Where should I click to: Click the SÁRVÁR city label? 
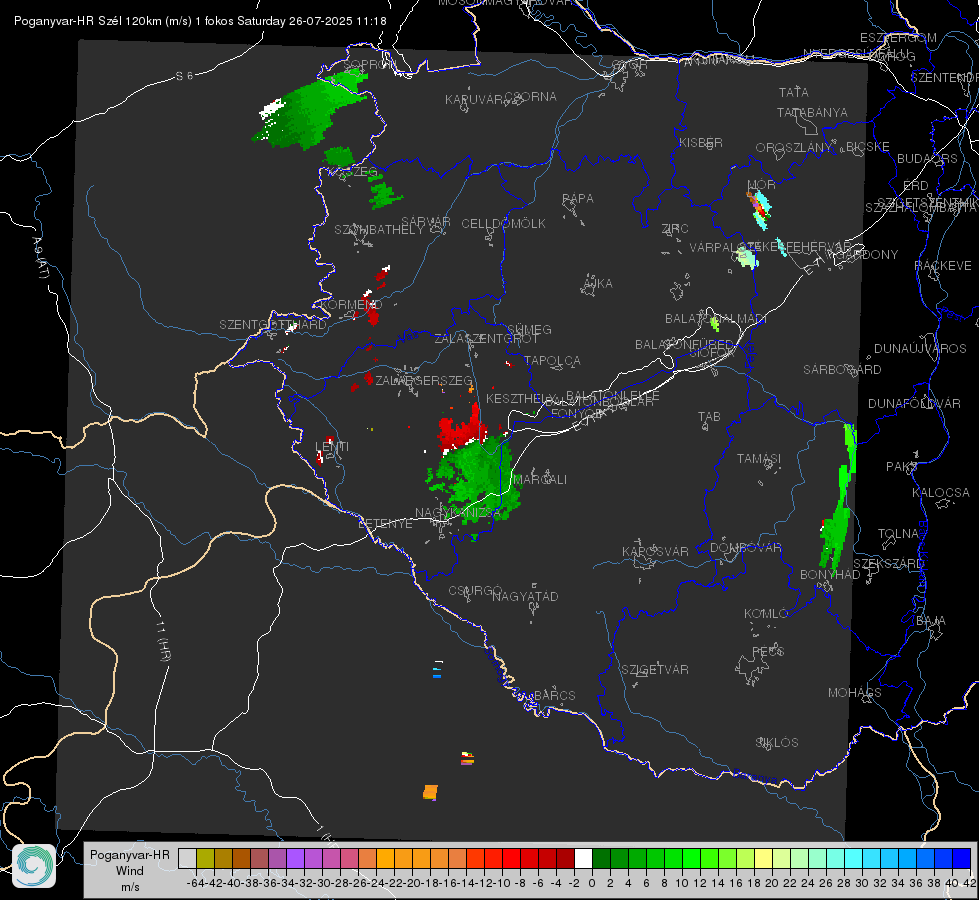[x=426, y=221]
